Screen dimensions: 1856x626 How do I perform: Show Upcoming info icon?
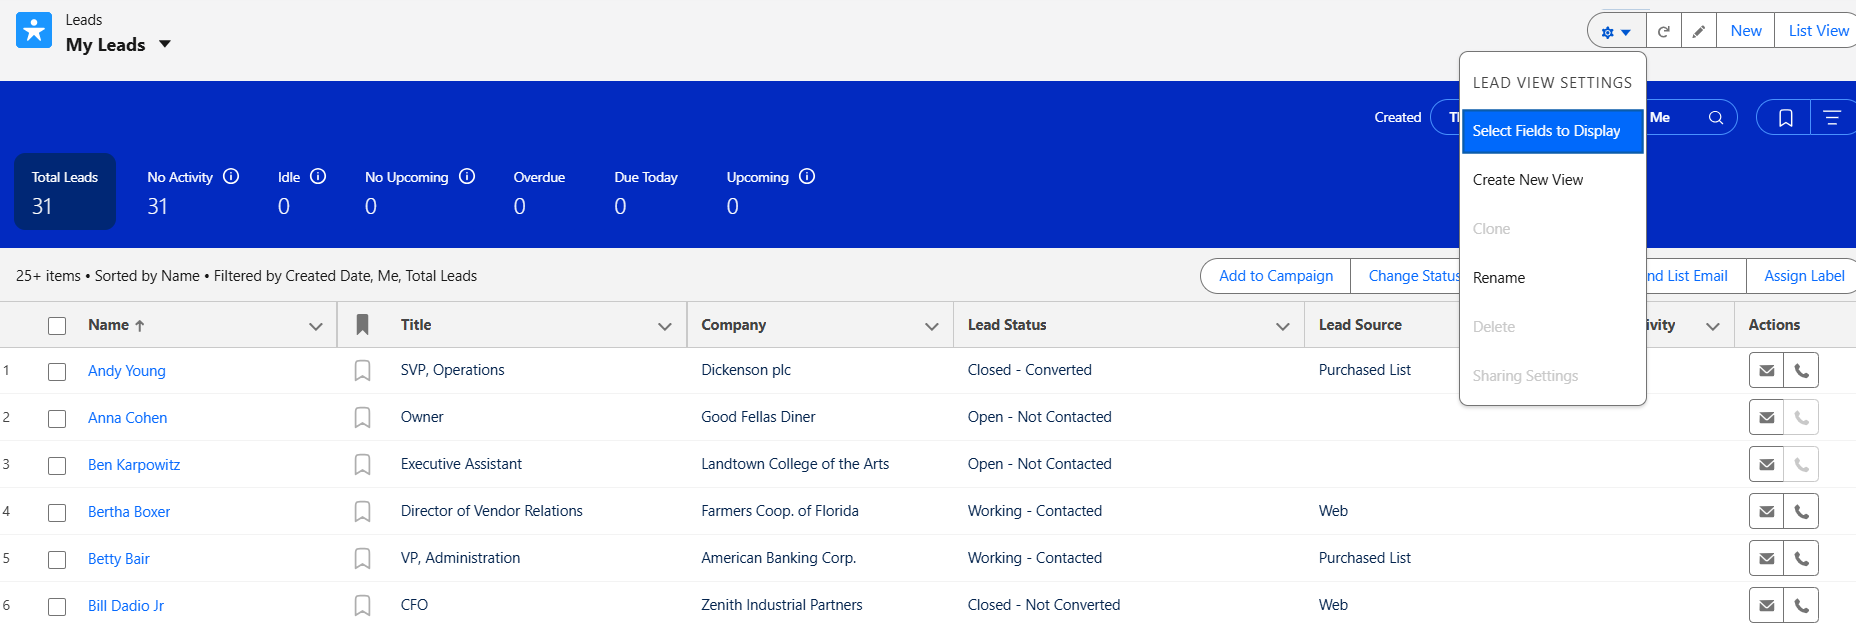click(807, 176)
